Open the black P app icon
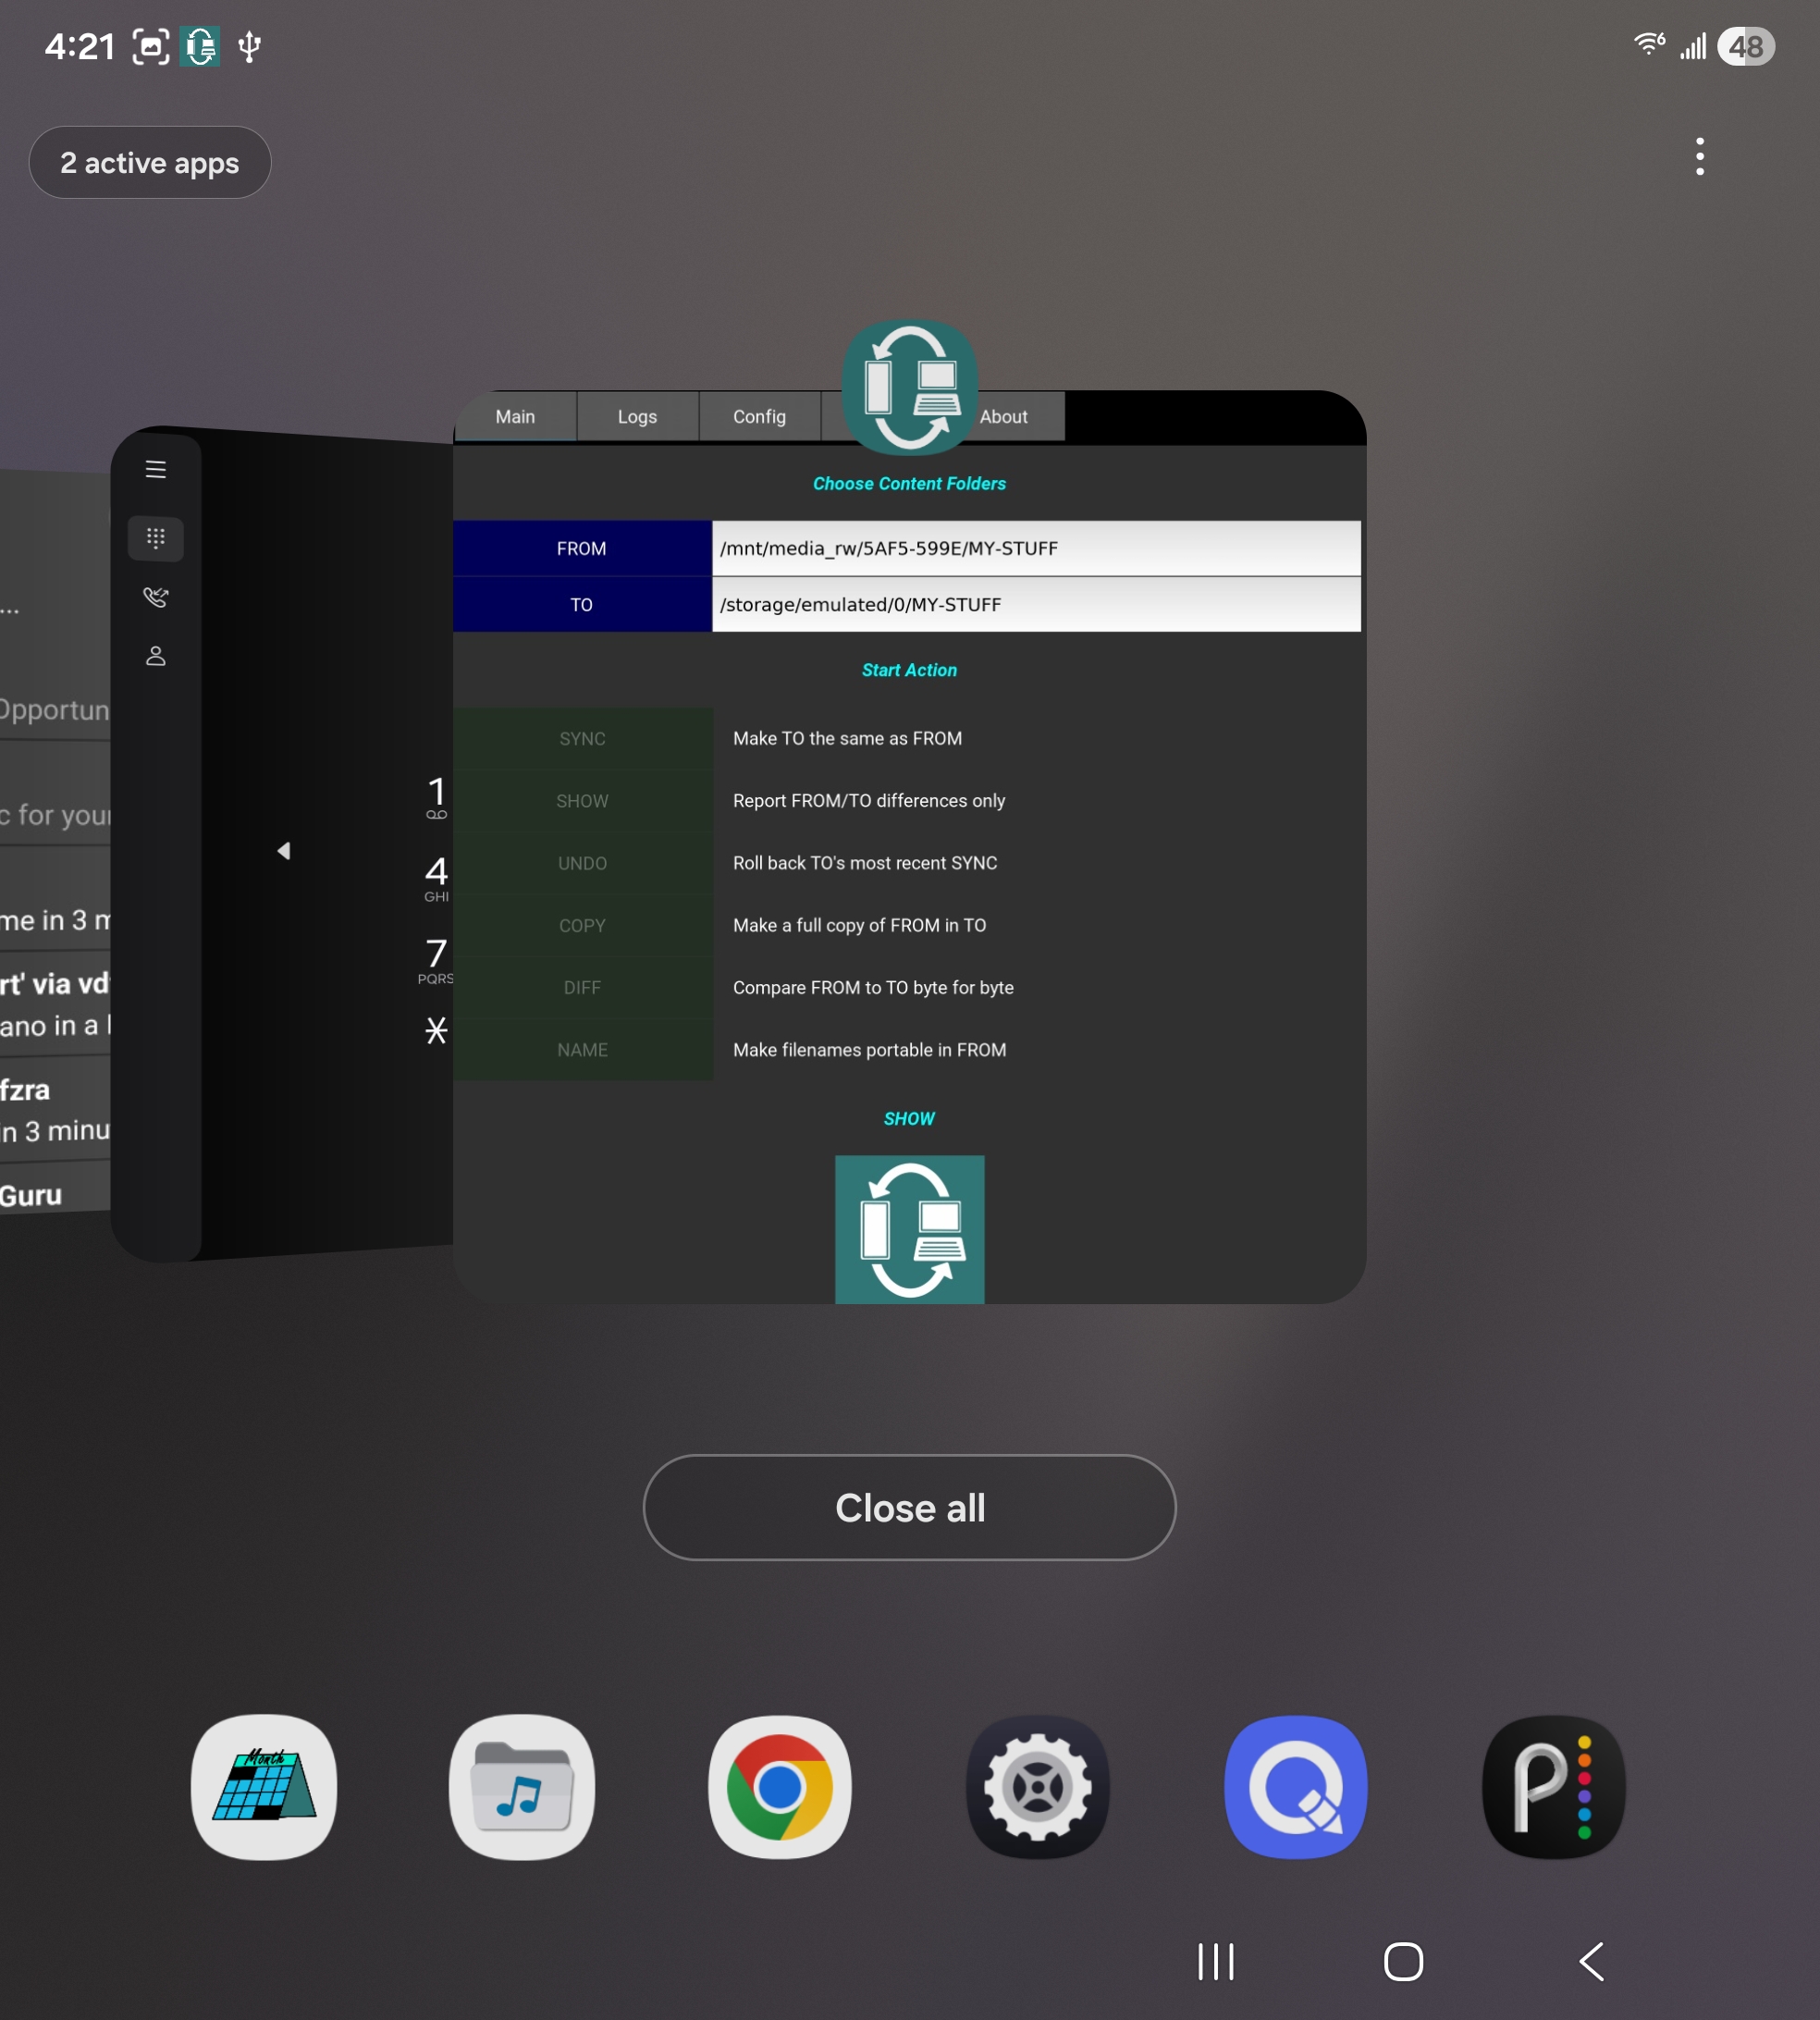This screenshot has width=1820, height=2020. tap(1553, 1787)
